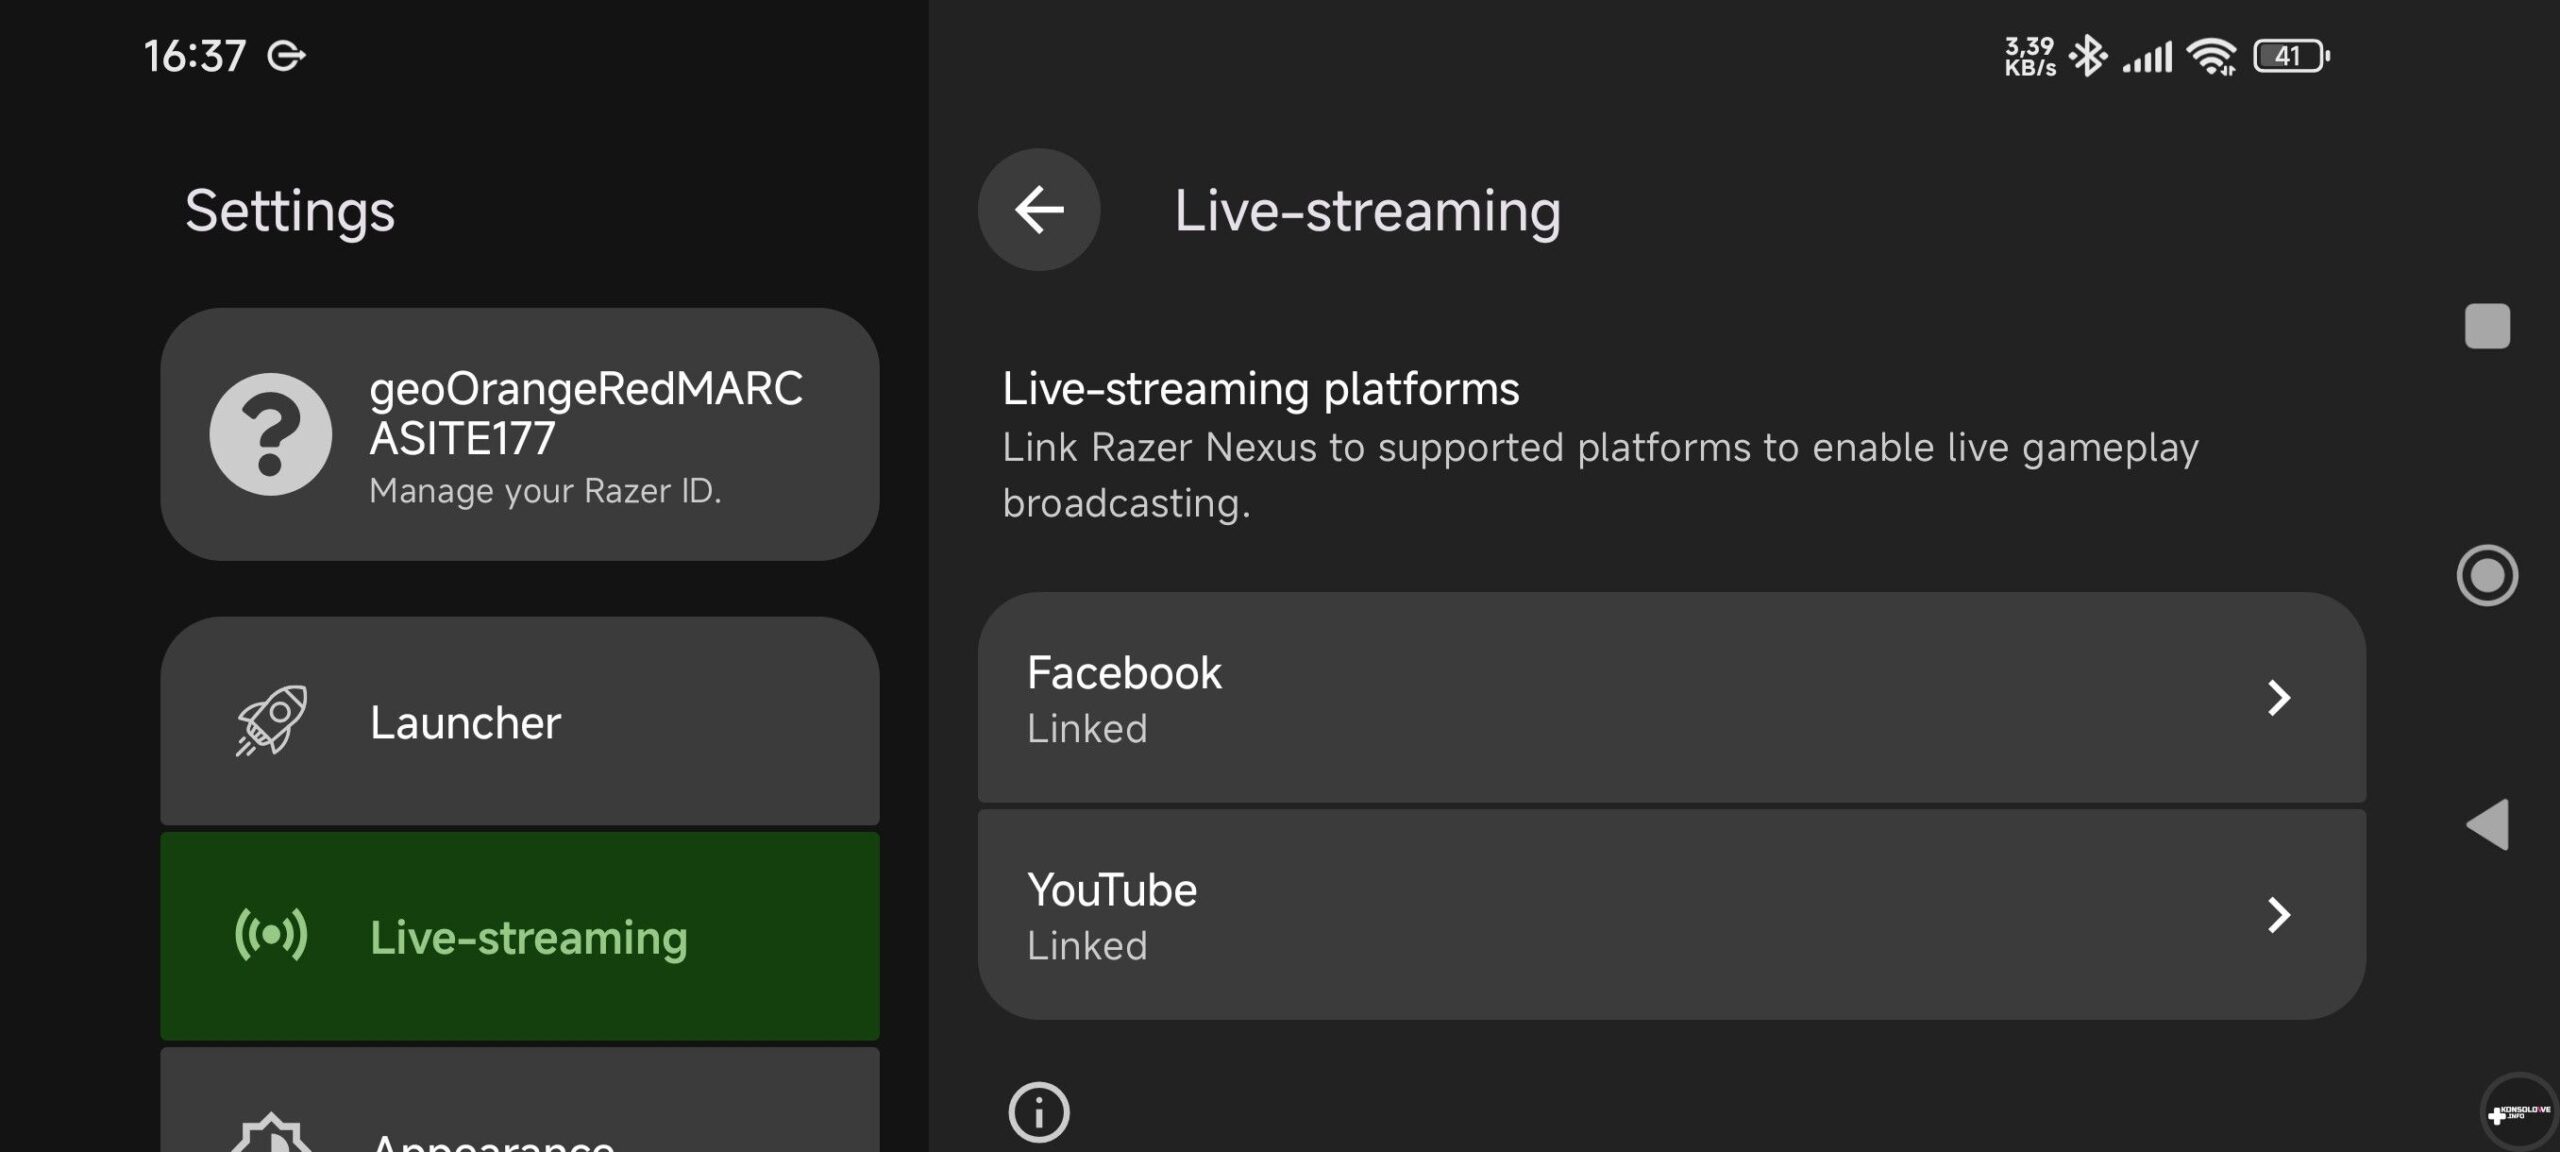Open YouTube linked platform row

pyautogui.click(x=1670, y=914)
